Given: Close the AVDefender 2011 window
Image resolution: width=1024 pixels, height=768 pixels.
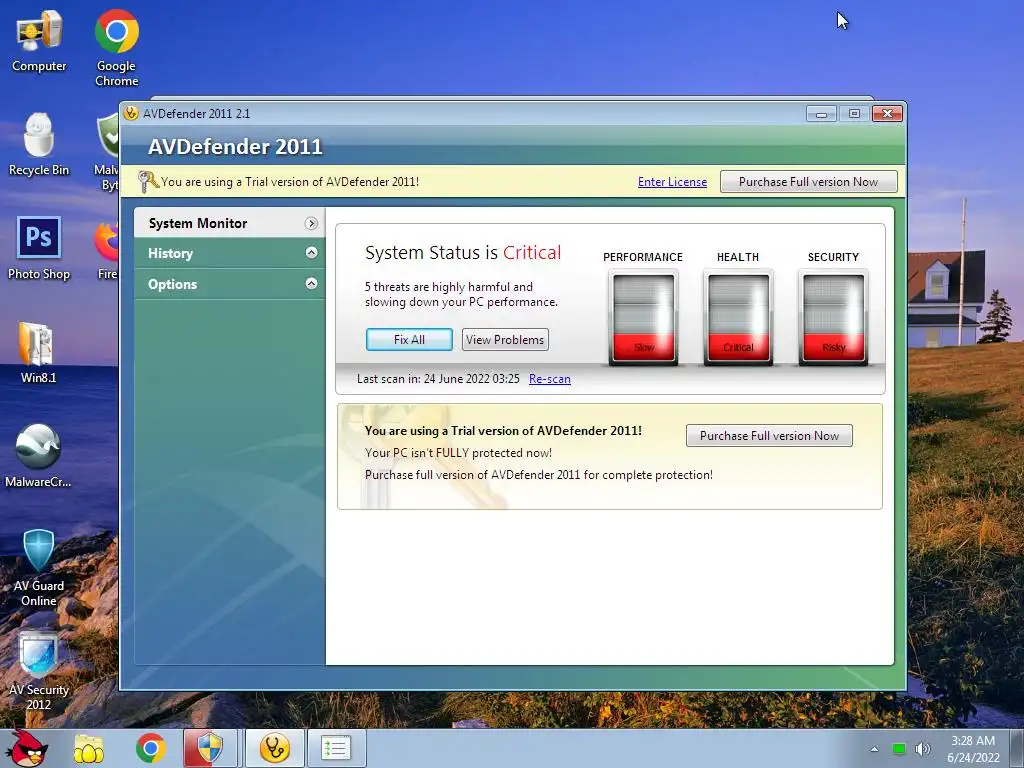Looking at the screenshot, I should [887, 114].
